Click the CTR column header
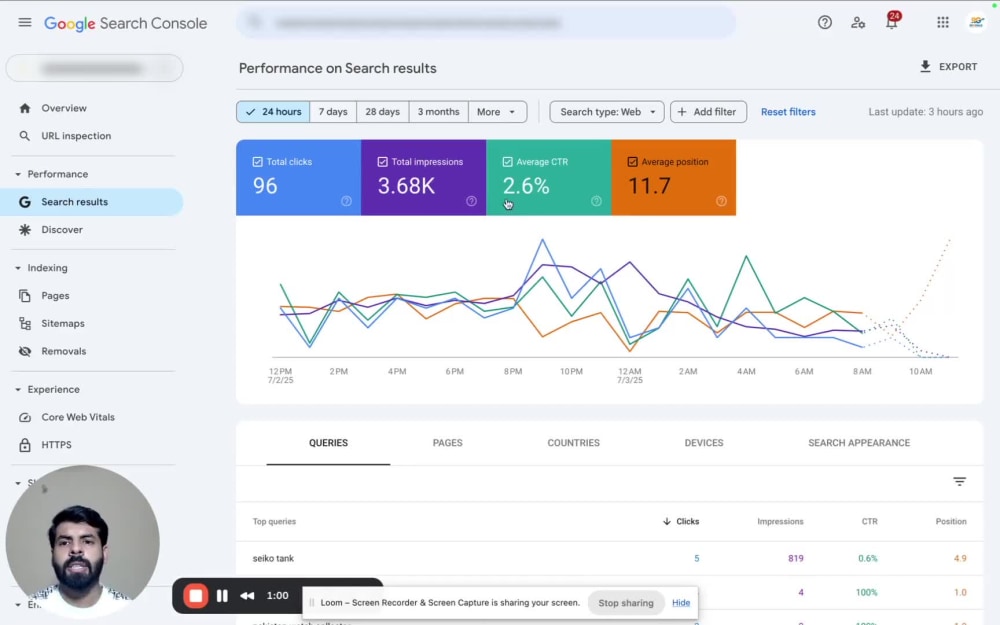This screenshot has width=1000, height=625. 869,522
